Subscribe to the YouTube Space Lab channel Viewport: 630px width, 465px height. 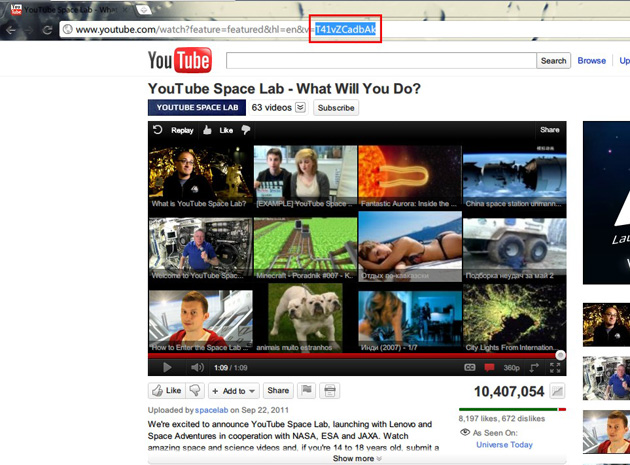(x=336, y=108)
